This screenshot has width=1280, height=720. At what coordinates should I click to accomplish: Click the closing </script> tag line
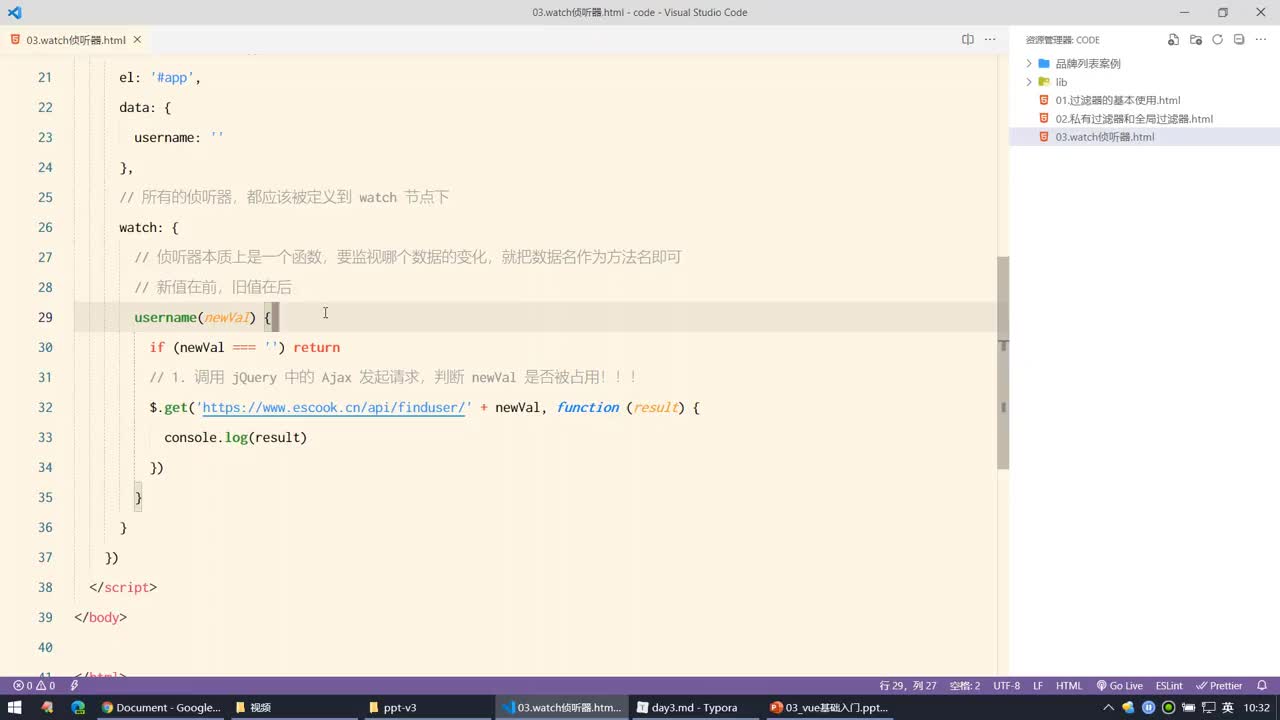point(123,587)
